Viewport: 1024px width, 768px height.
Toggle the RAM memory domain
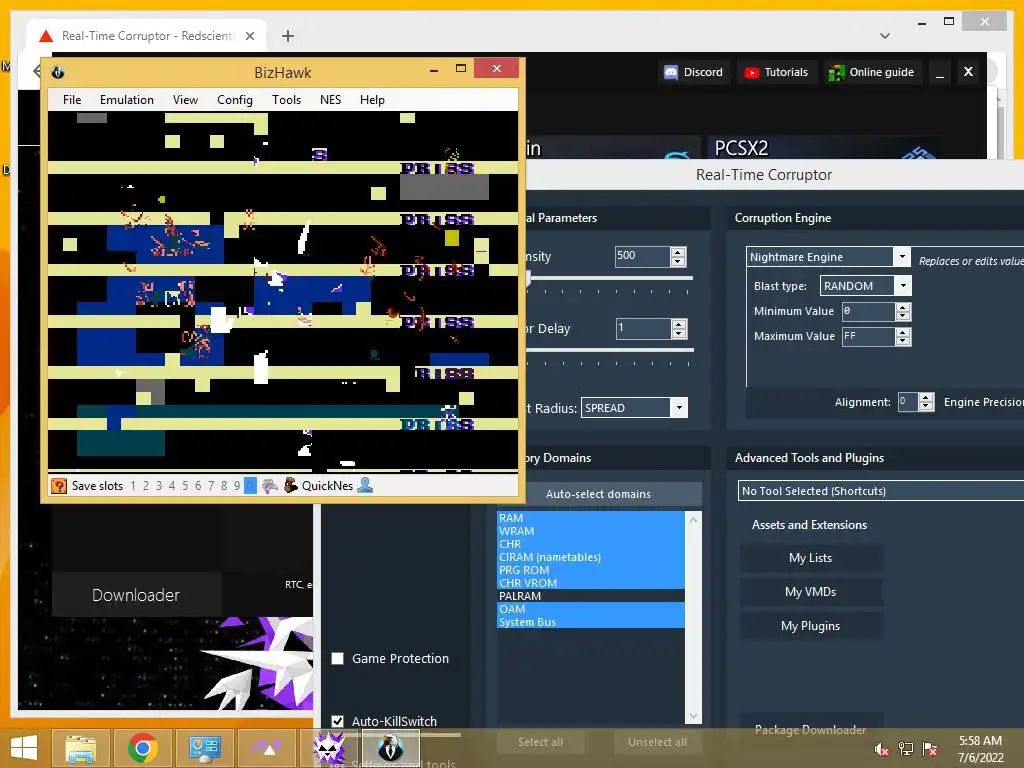pos(590,518)
